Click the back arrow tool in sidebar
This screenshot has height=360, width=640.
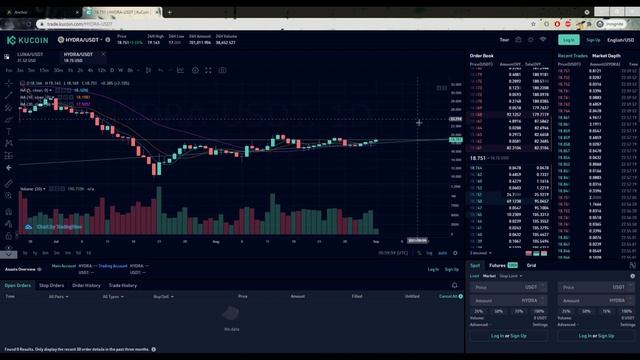point(9,168)
